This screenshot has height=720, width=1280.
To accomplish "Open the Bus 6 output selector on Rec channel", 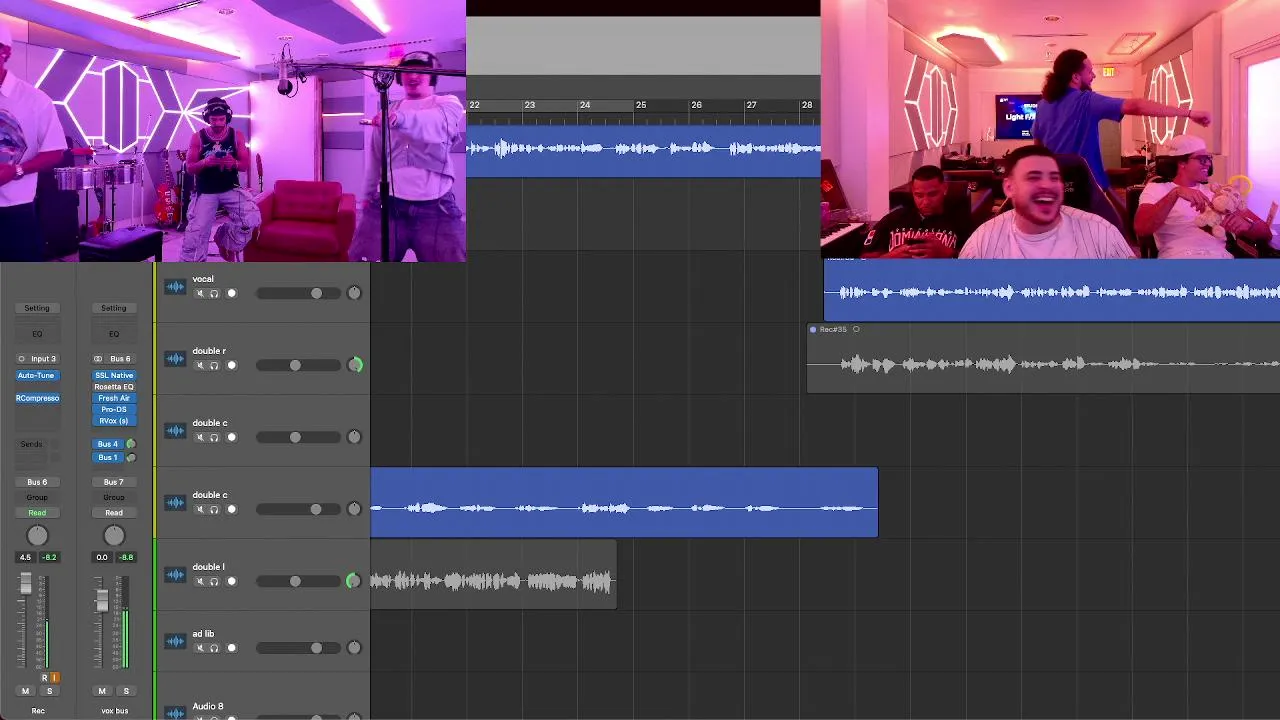I will click(37, 482).
